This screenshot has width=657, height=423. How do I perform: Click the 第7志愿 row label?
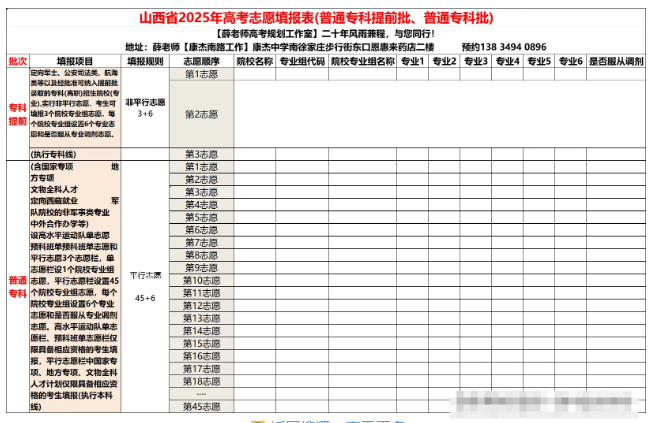[x=202, y=242]
